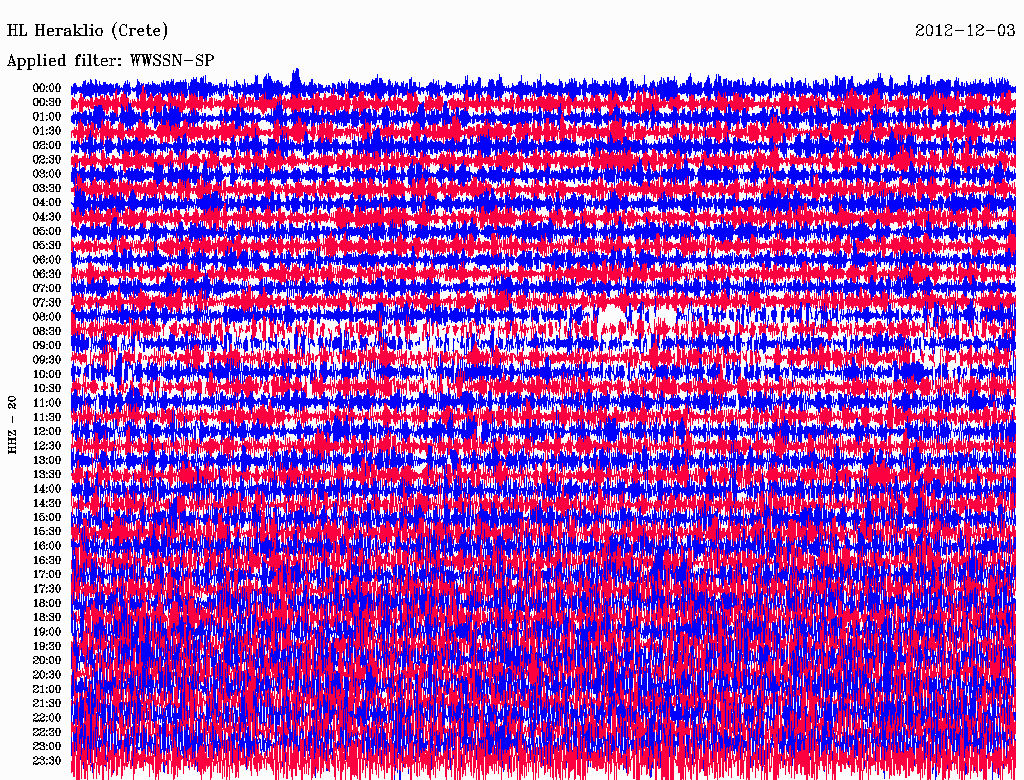Select the 14:30 time label
The image size is (1024, 780).
tap(46, 503)
